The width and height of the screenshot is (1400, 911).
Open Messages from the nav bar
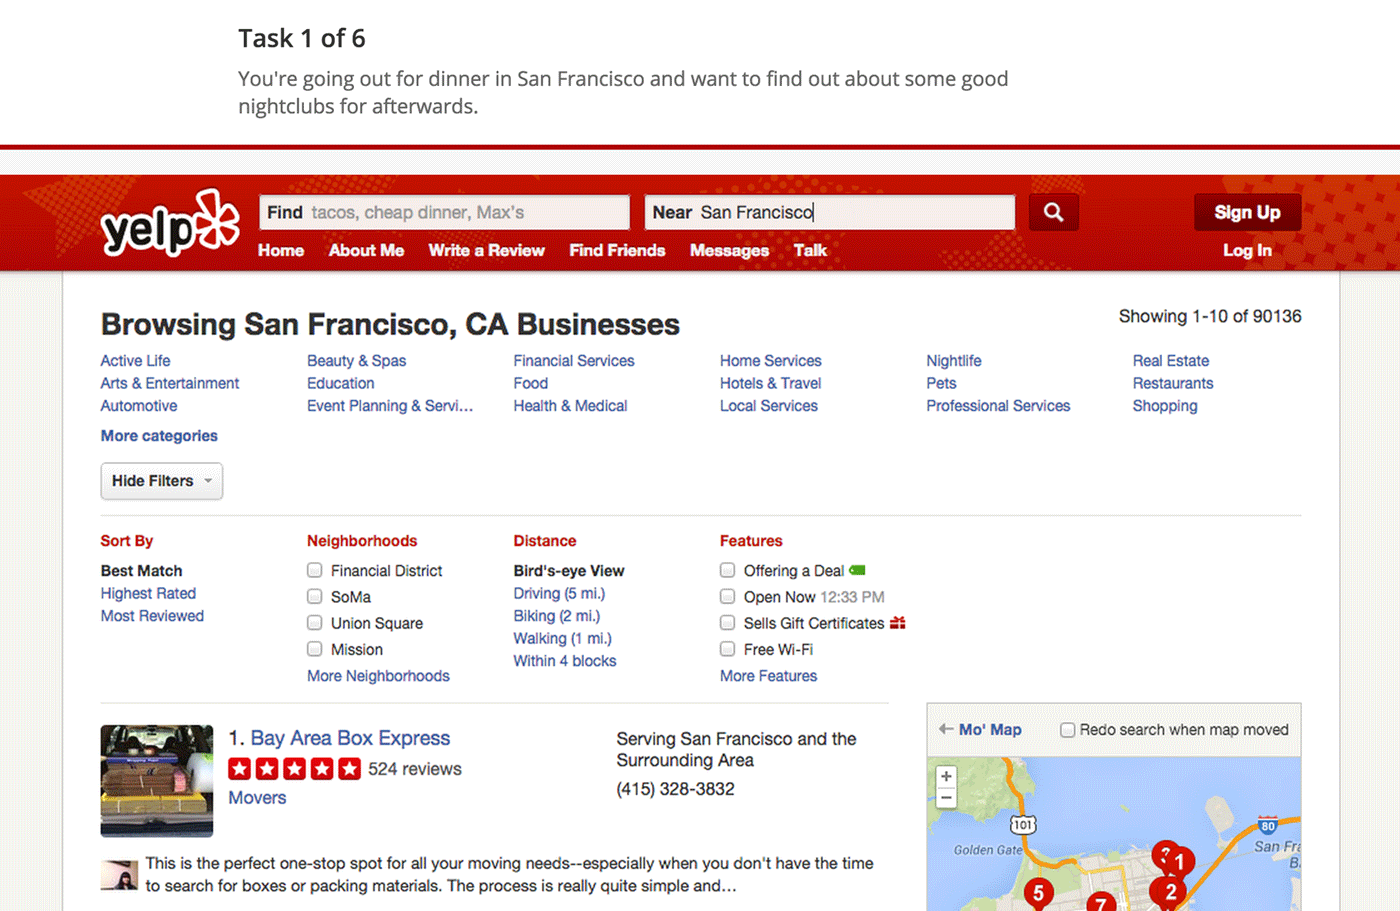729,250
